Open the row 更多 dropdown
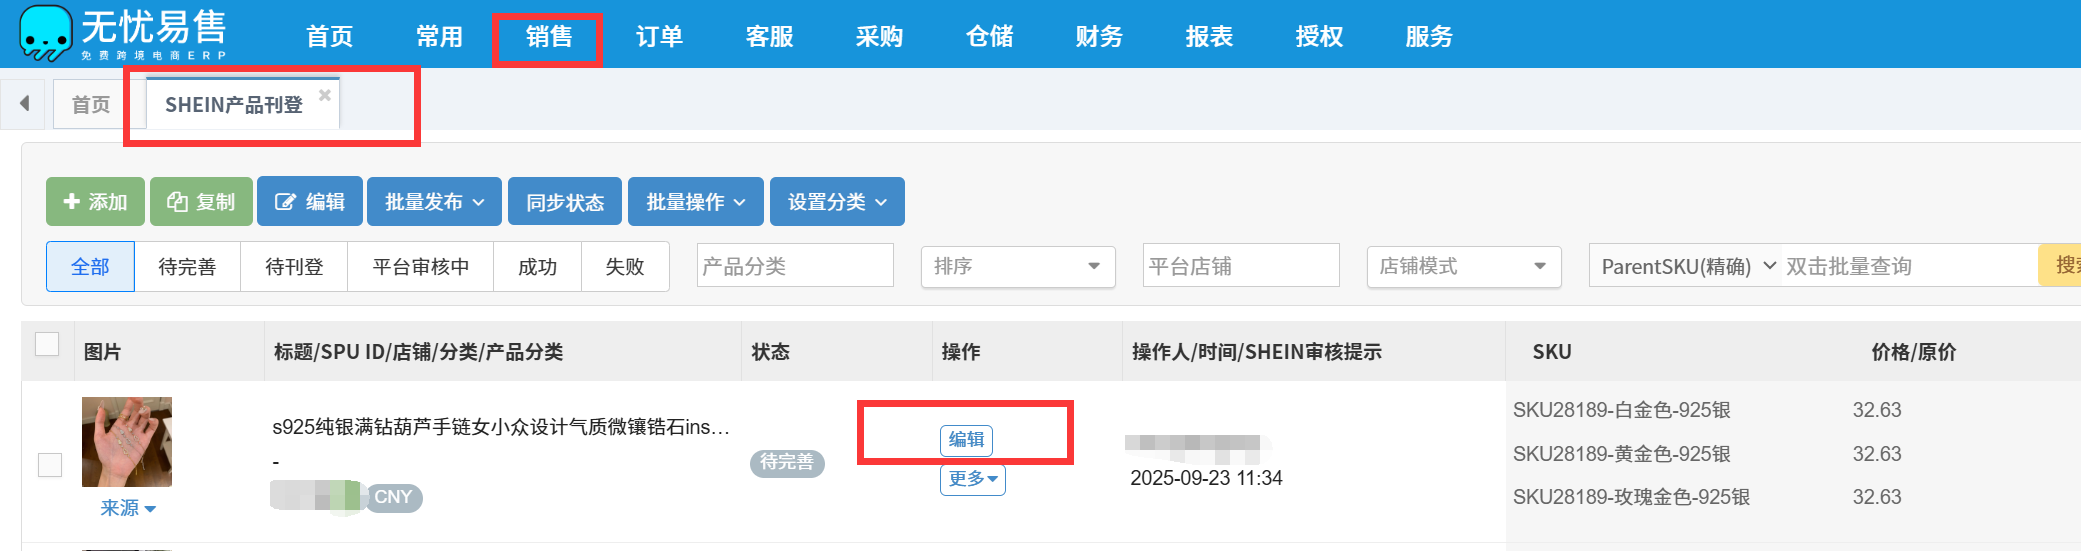The width and height of the screenshot is (2081, 551). [x=972, y=479]
